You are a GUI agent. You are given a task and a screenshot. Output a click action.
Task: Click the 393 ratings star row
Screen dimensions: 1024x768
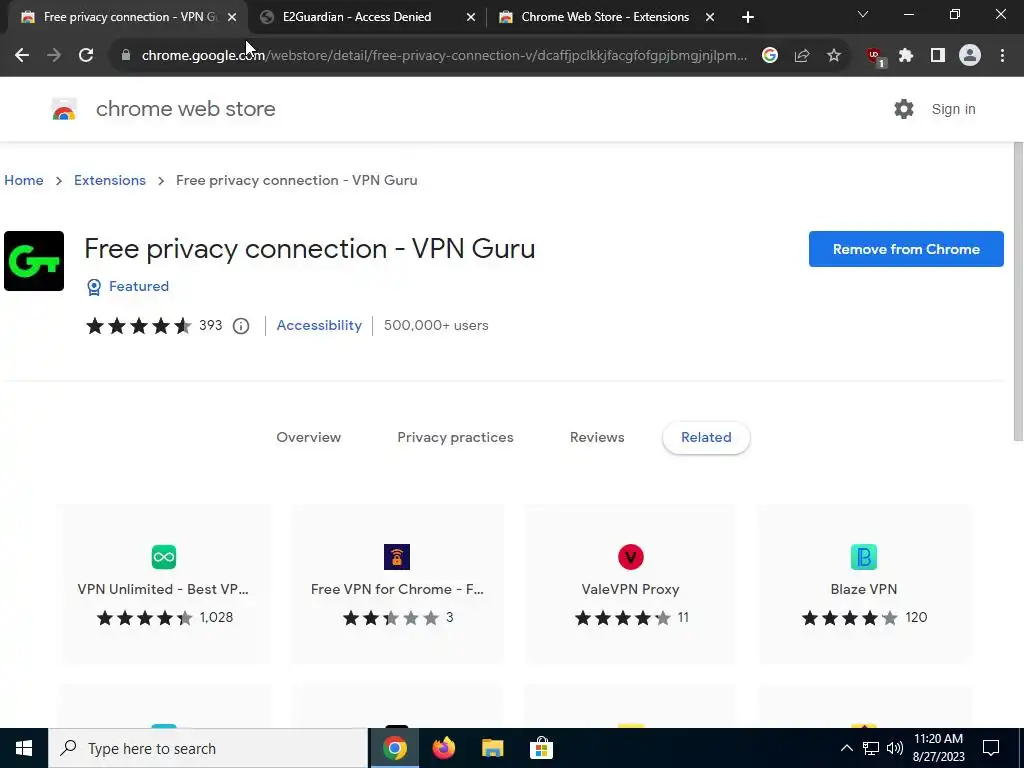[138, 326]
